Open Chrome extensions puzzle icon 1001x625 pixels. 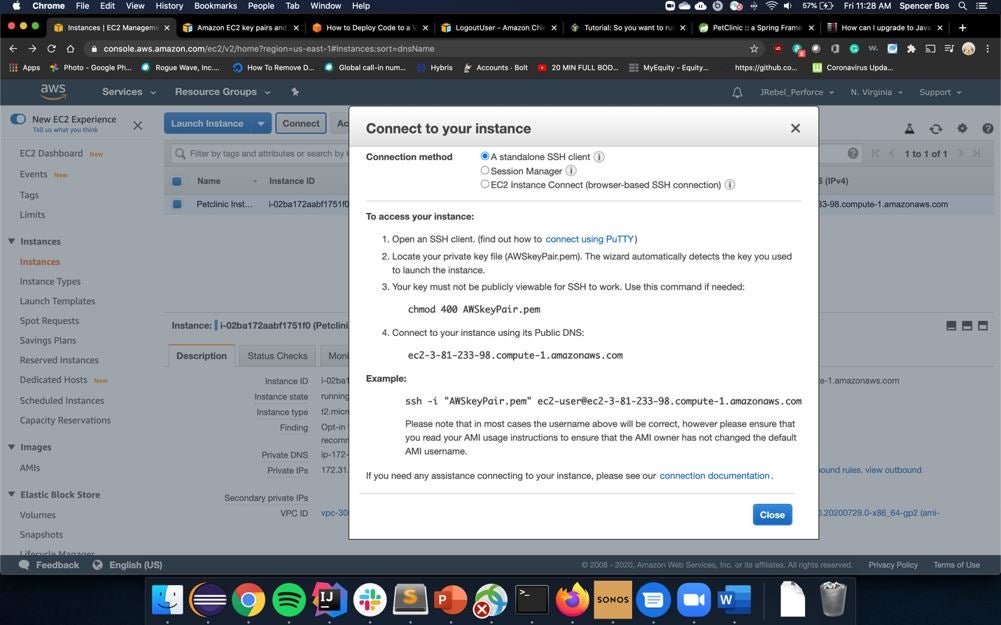(911, 49)
